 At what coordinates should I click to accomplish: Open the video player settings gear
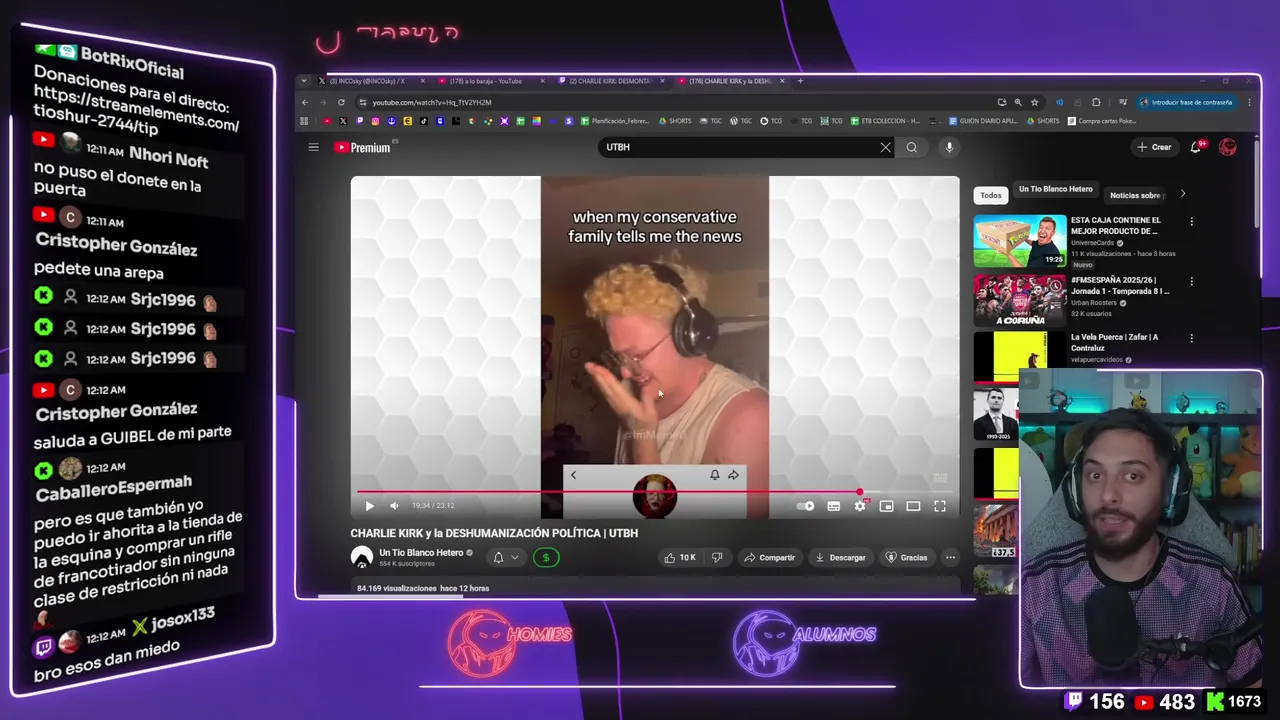860,506
